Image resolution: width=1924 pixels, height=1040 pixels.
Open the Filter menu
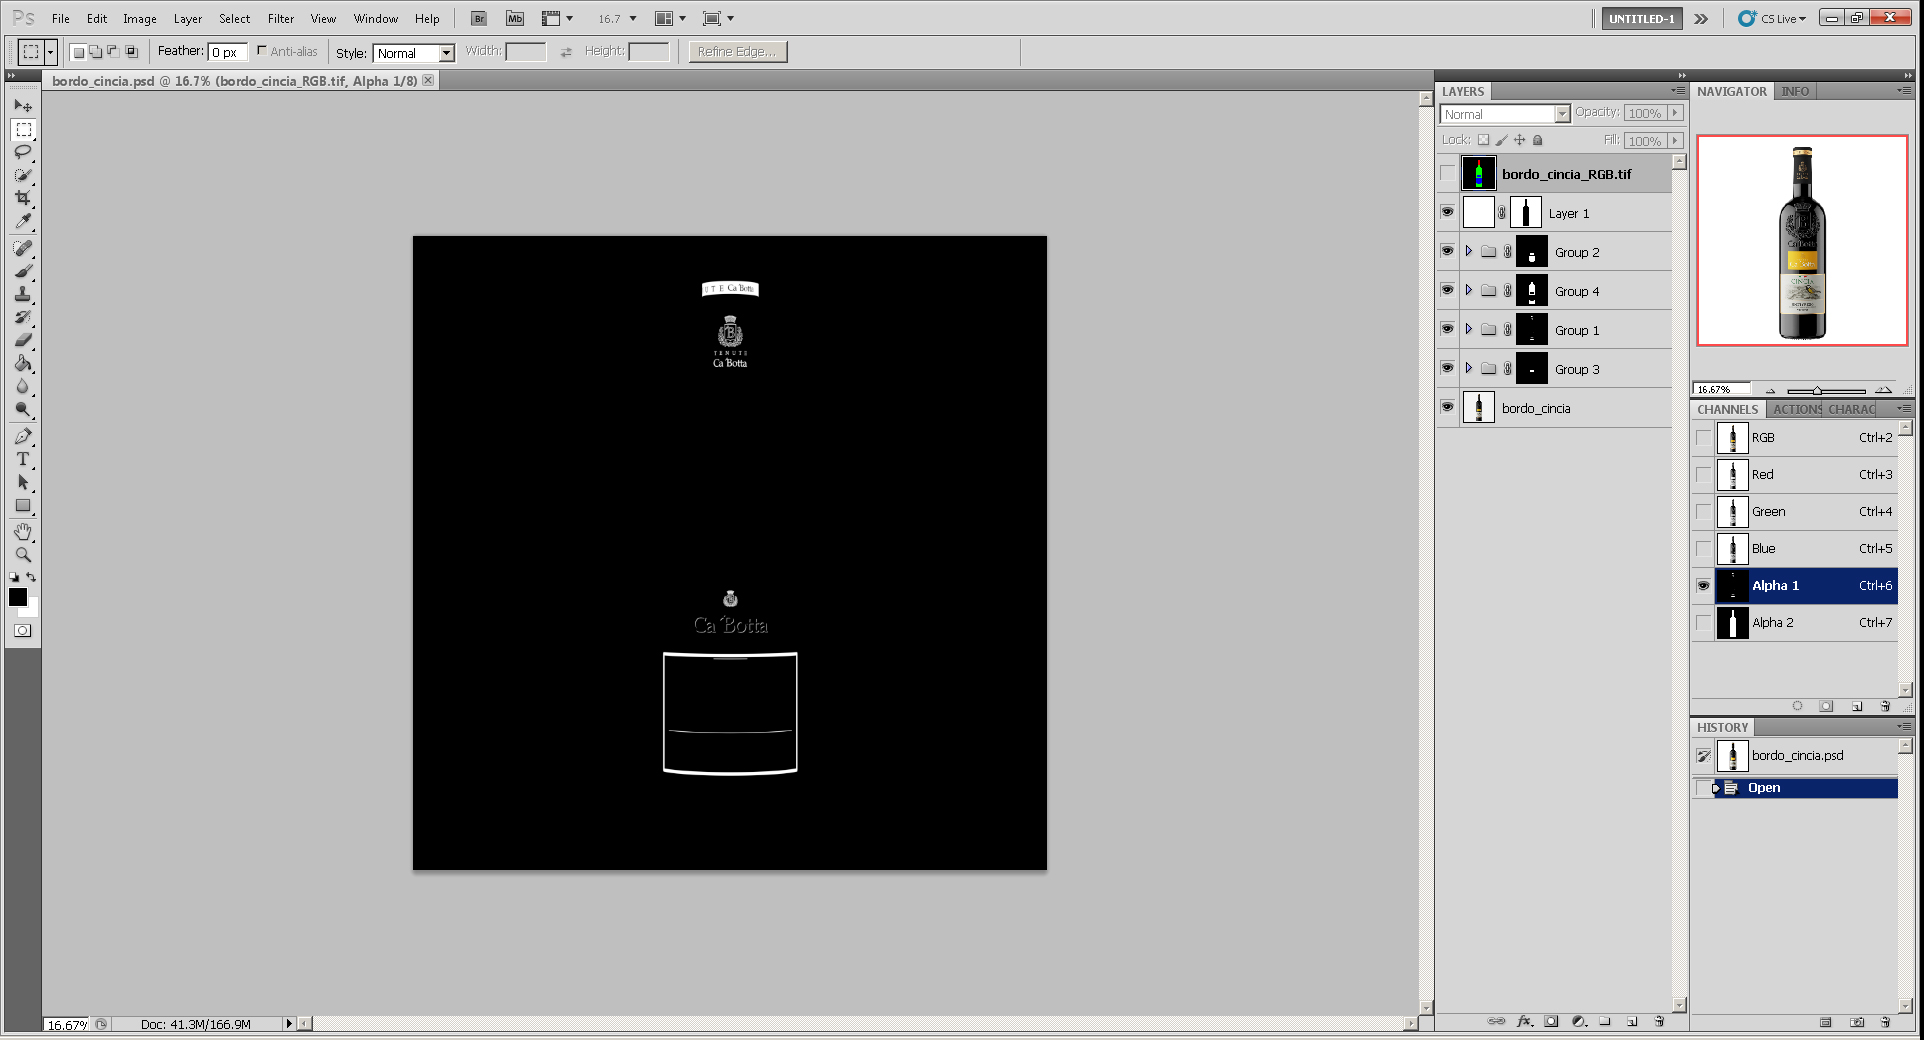tap(280, 18)
